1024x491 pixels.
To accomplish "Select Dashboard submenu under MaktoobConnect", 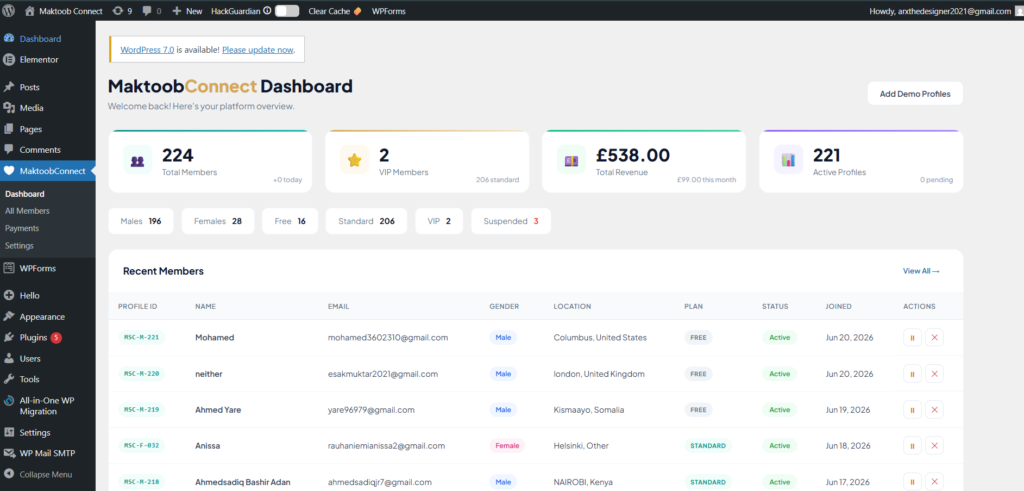I will [x=25, y=194].
